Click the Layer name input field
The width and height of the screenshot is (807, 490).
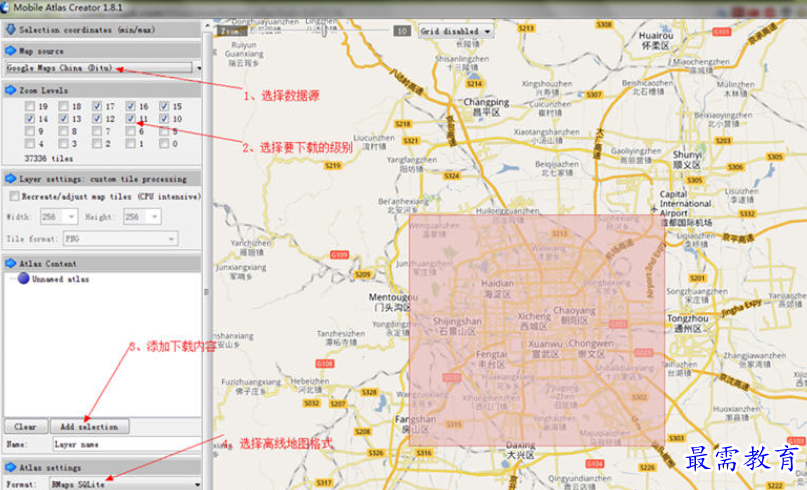click(x=124, y=443)
